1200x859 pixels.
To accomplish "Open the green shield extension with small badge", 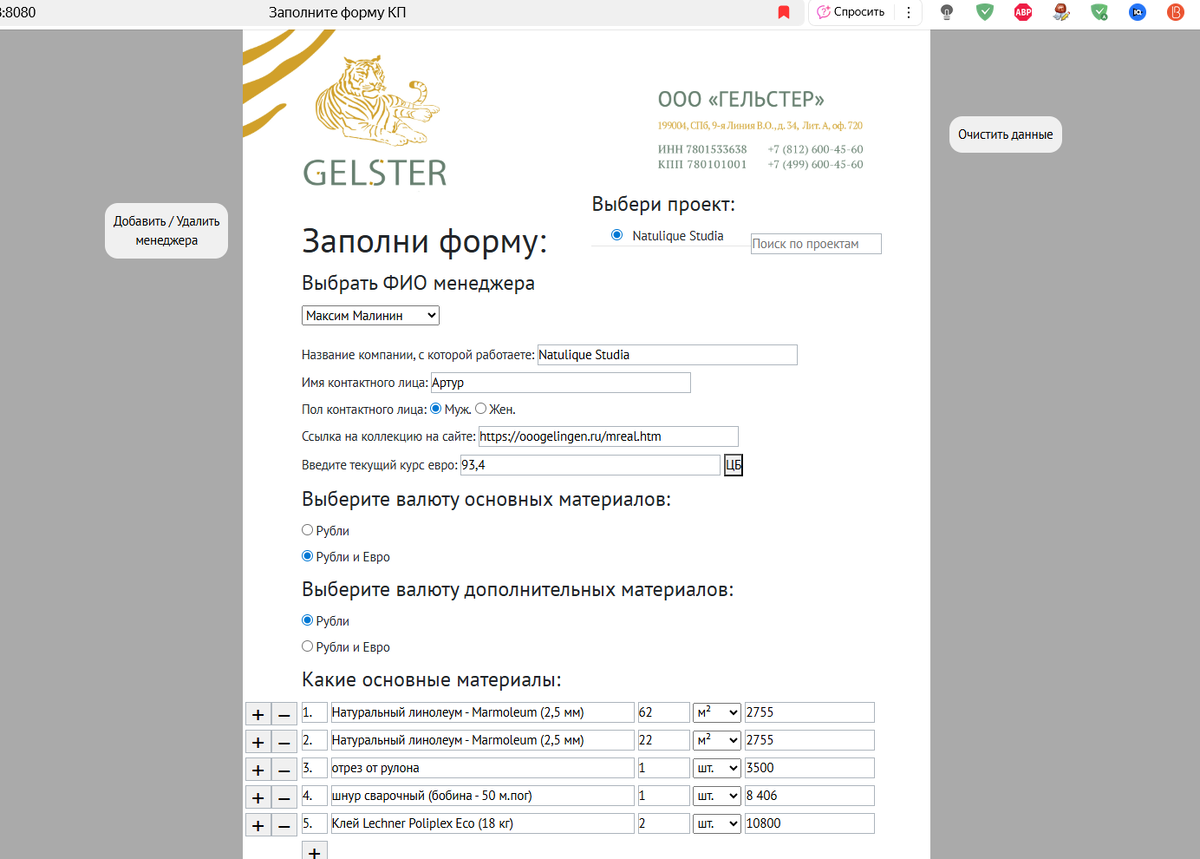I will pyautogui.click(x=1100, y=12).
